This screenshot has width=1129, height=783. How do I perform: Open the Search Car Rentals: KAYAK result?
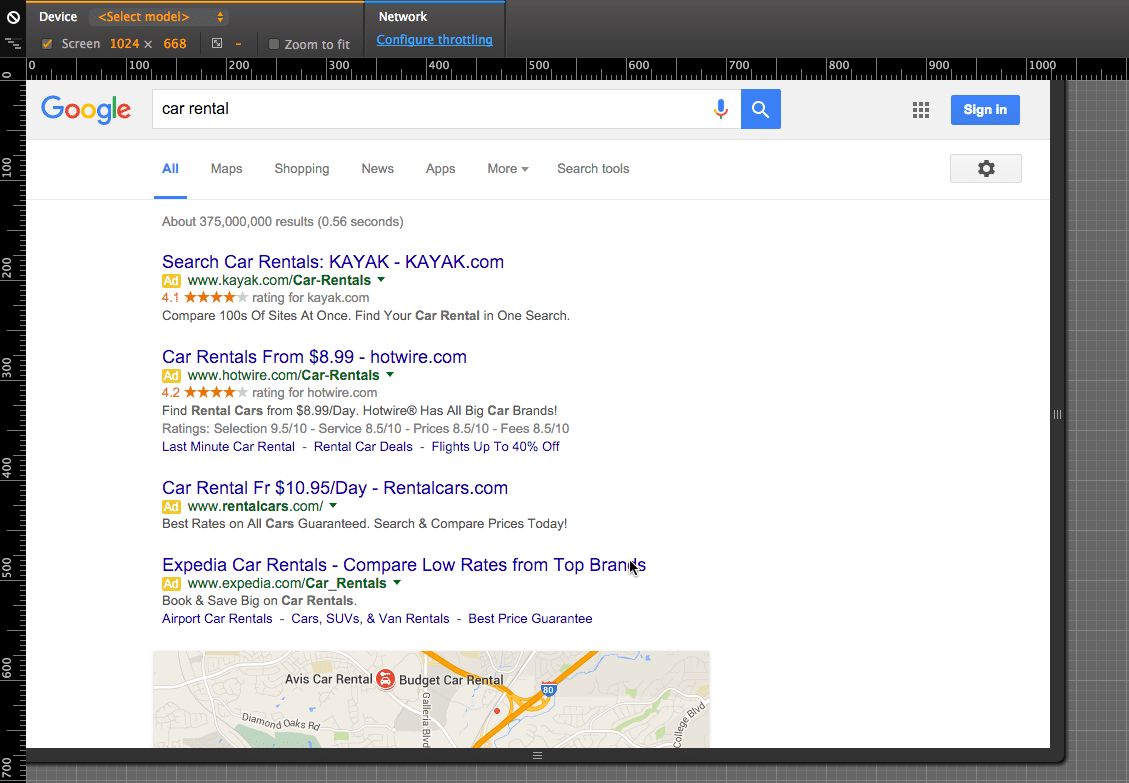coord(333,261)
